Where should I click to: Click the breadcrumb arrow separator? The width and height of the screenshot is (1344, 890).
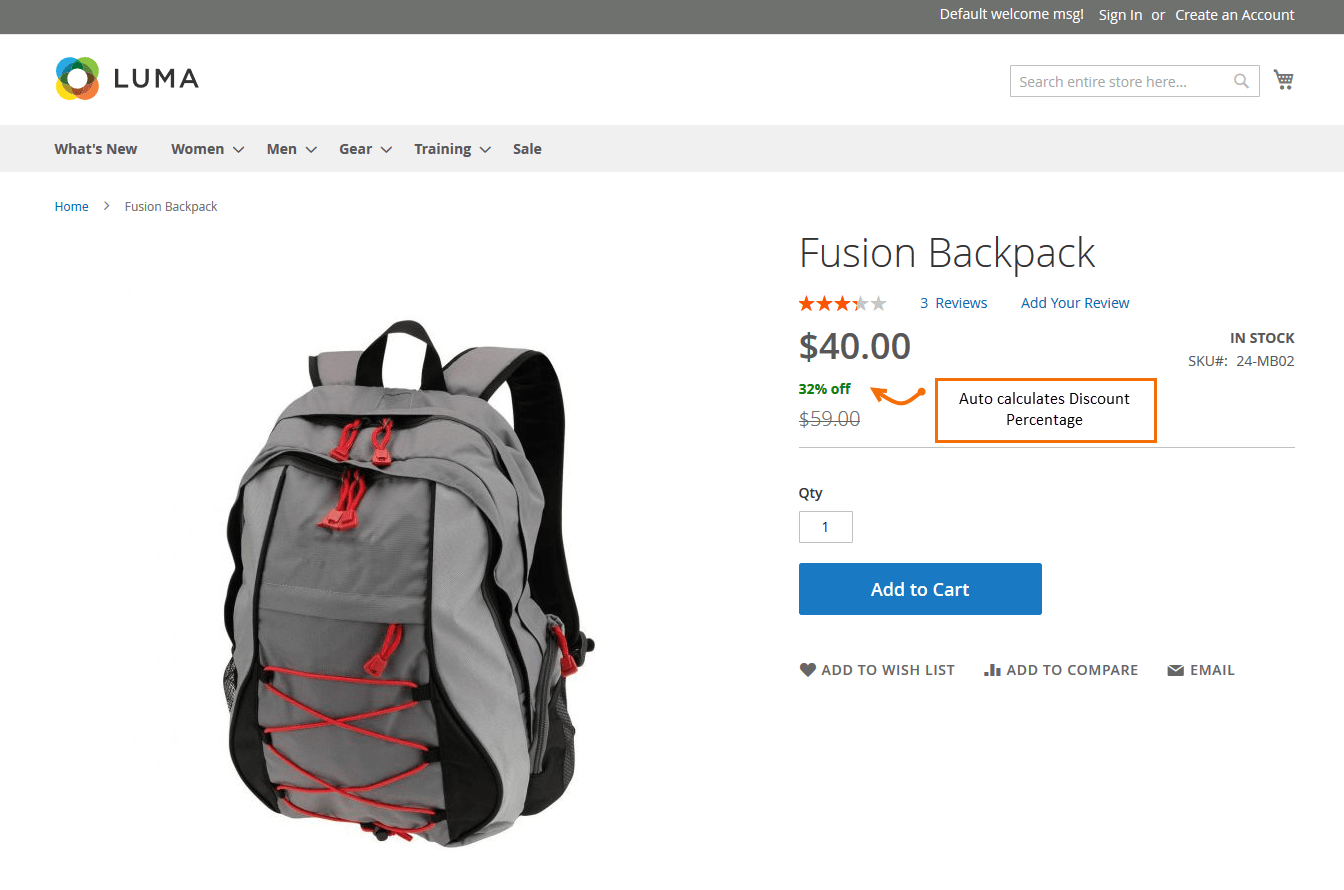(107, 206)
